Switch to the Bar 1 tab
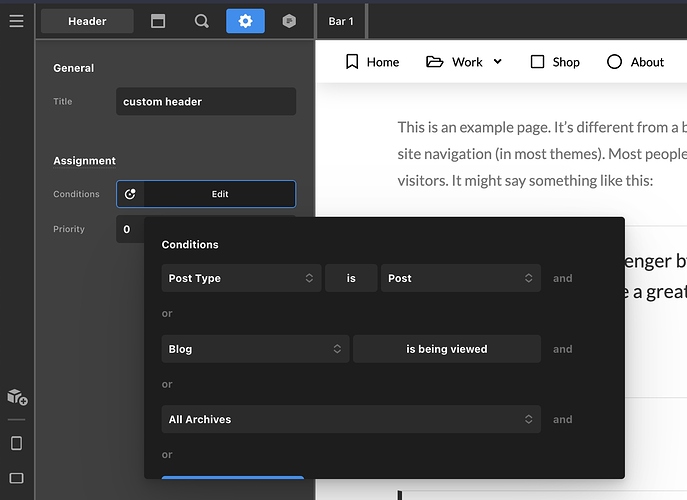This screenshot has width=687, height=500. (x=341, y=21)
